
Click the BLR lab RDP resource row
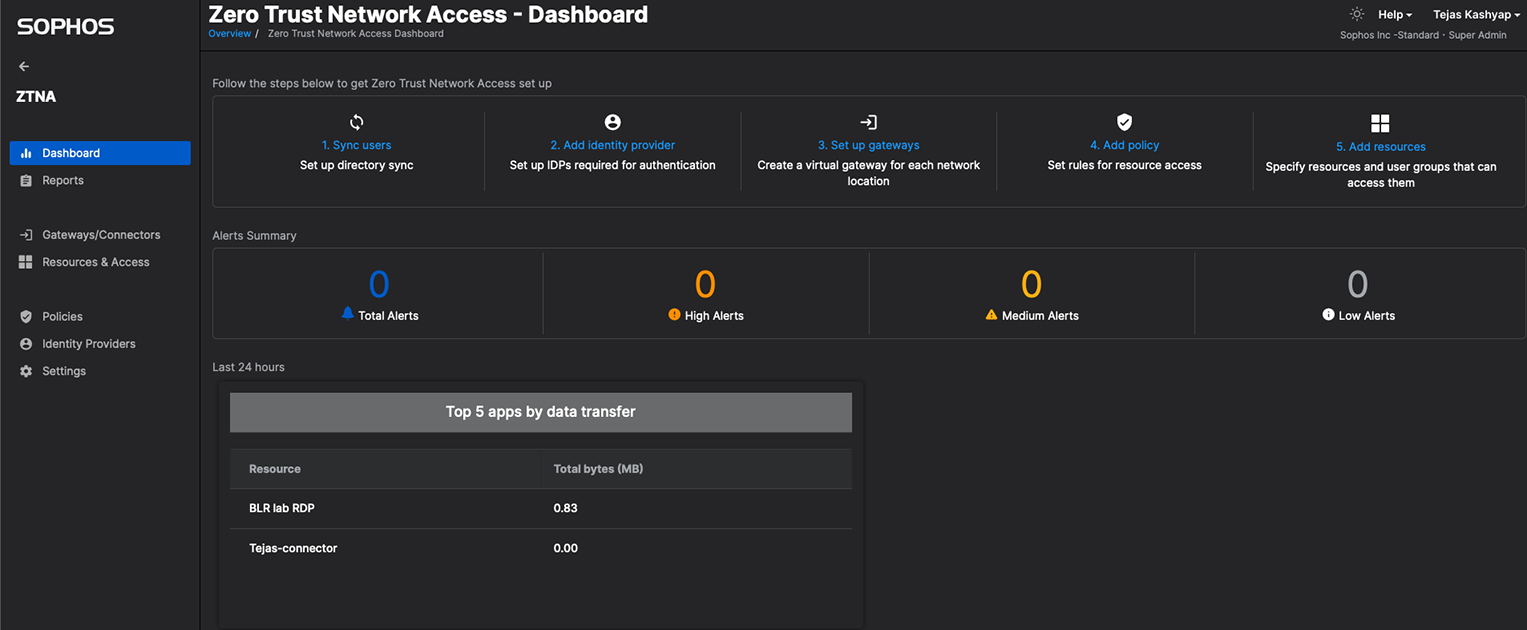pyautogui.click(x=282, y=508)
